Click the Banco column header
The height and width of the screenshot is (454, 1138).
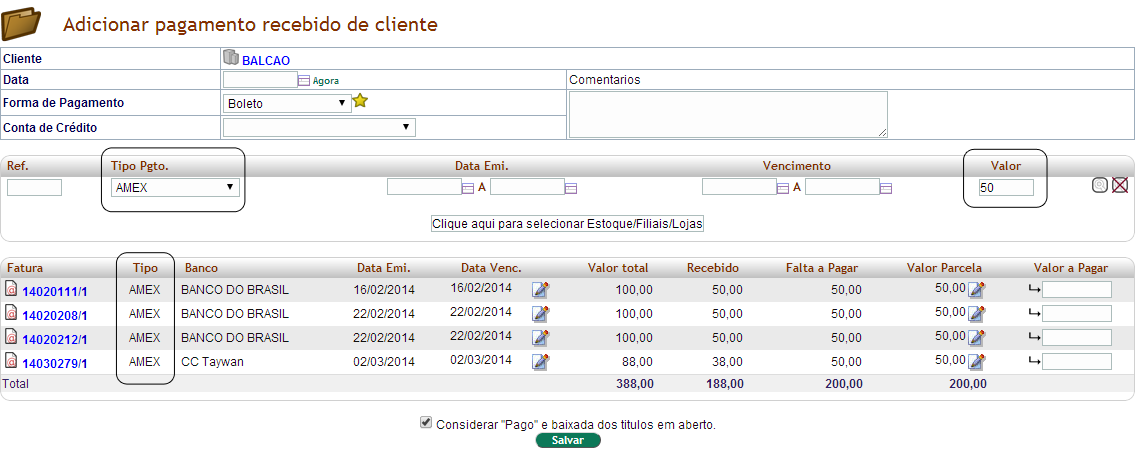pos(201,268)
